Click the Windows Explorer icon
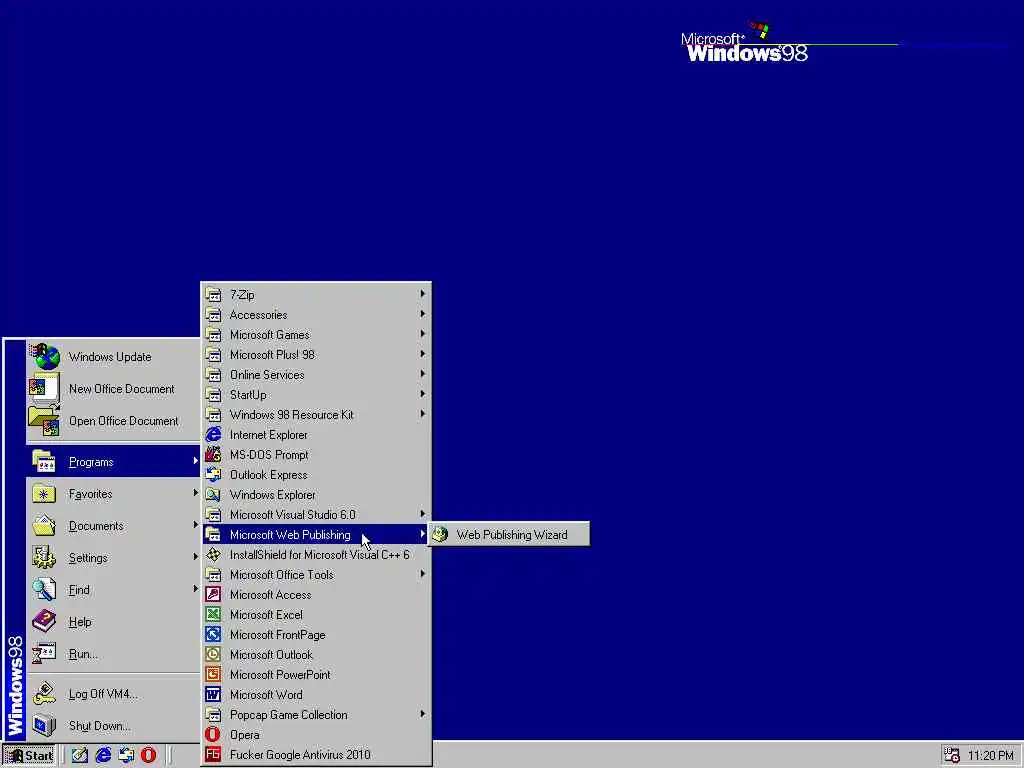The width and height of the screenshot is (1024, 768). coord(214,494)
